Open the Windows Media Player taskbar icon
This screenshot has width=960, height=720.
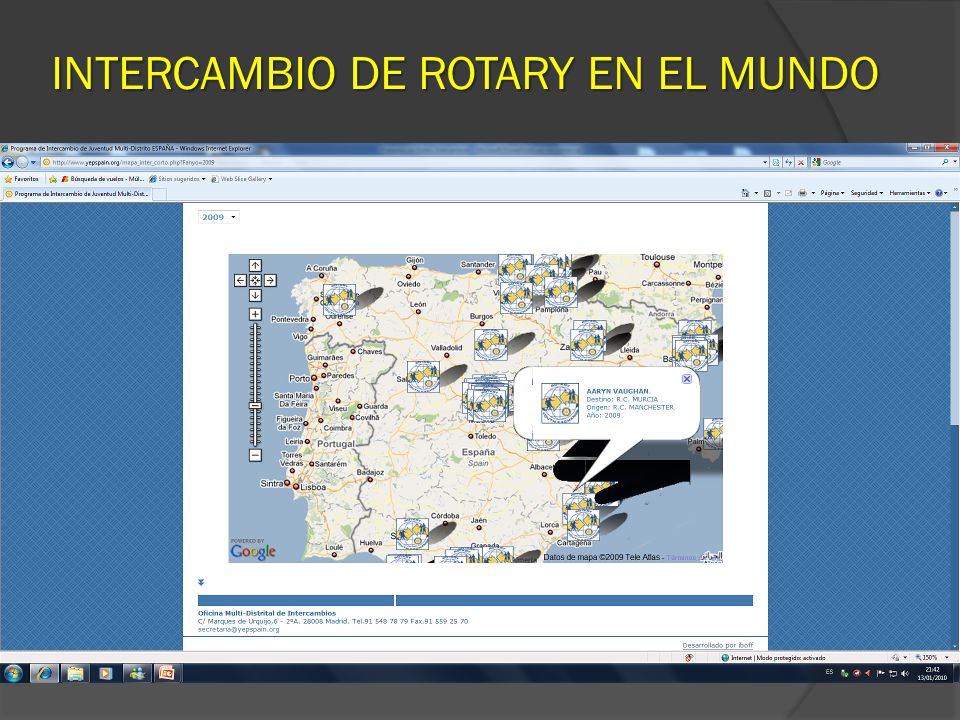point(105,673)
